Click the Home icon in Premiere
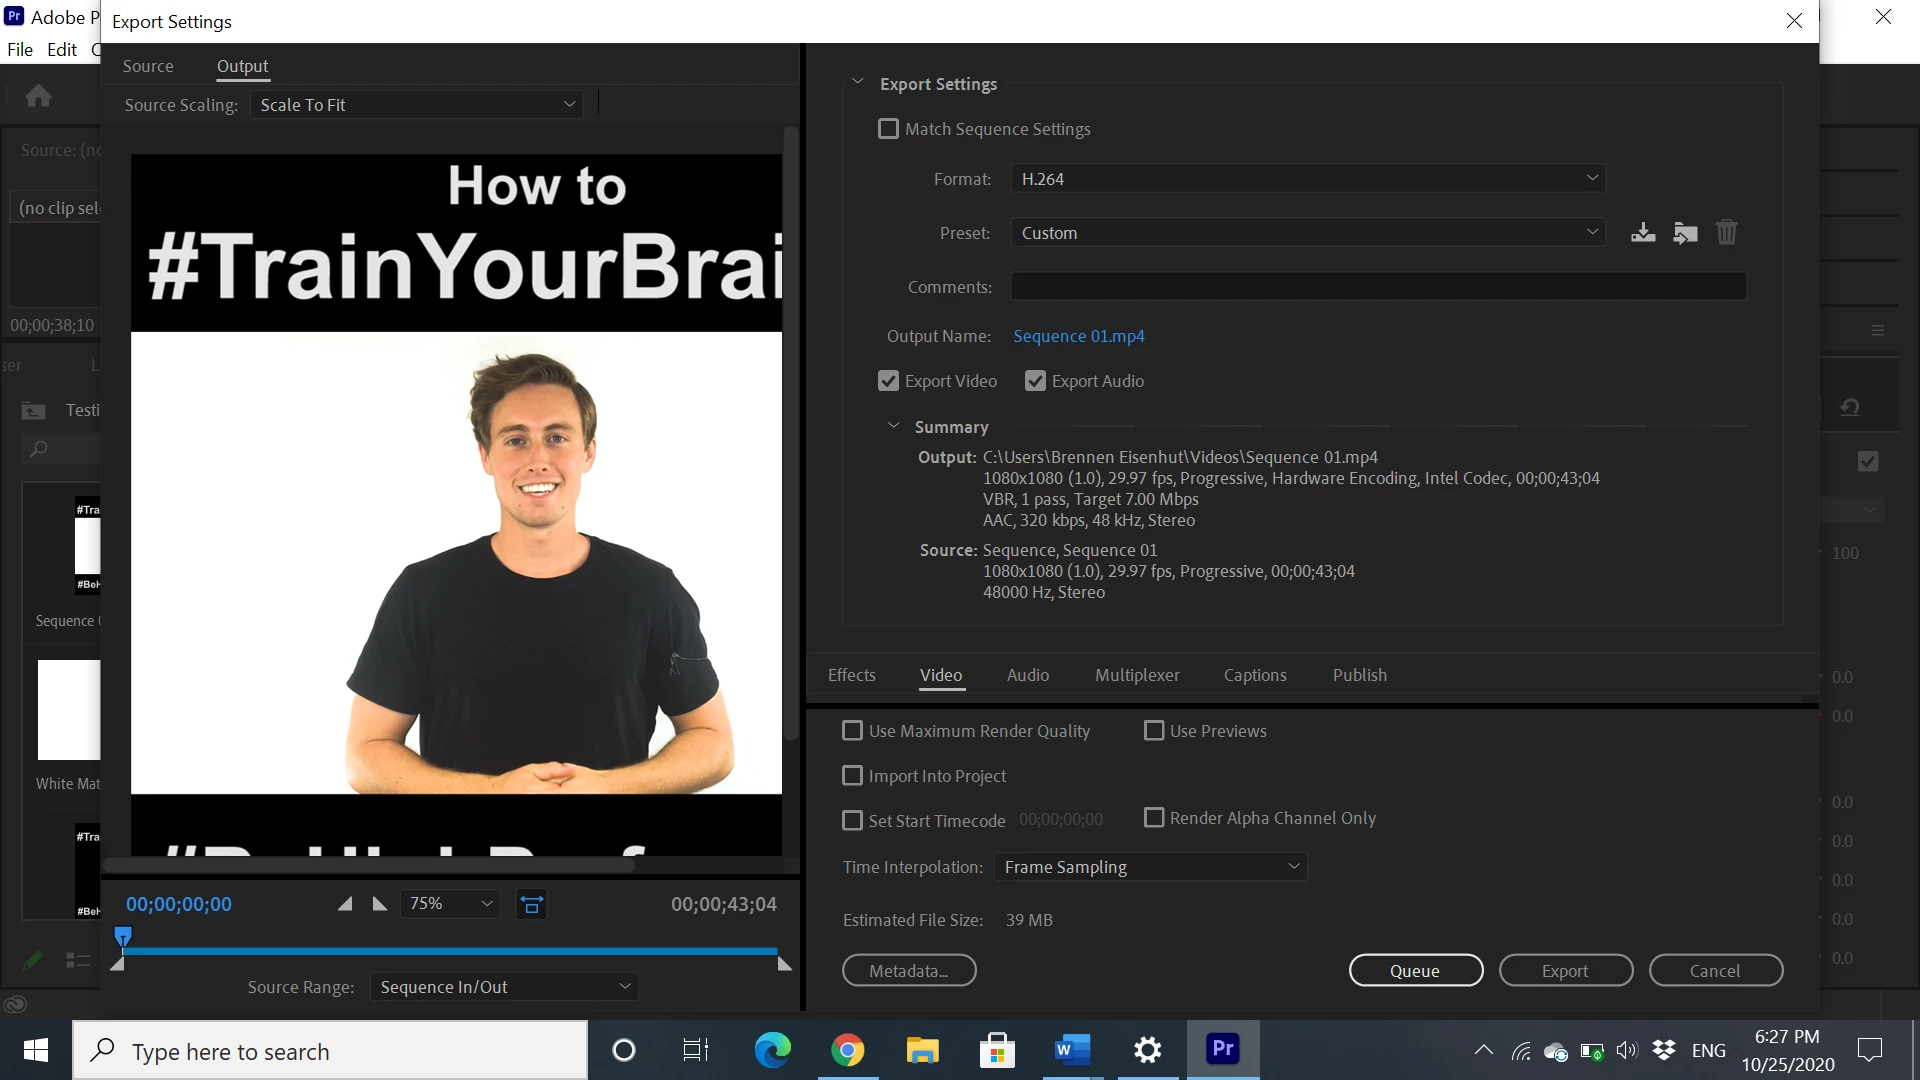This screenshot has height=1080, width=1920. coord(38,96)
